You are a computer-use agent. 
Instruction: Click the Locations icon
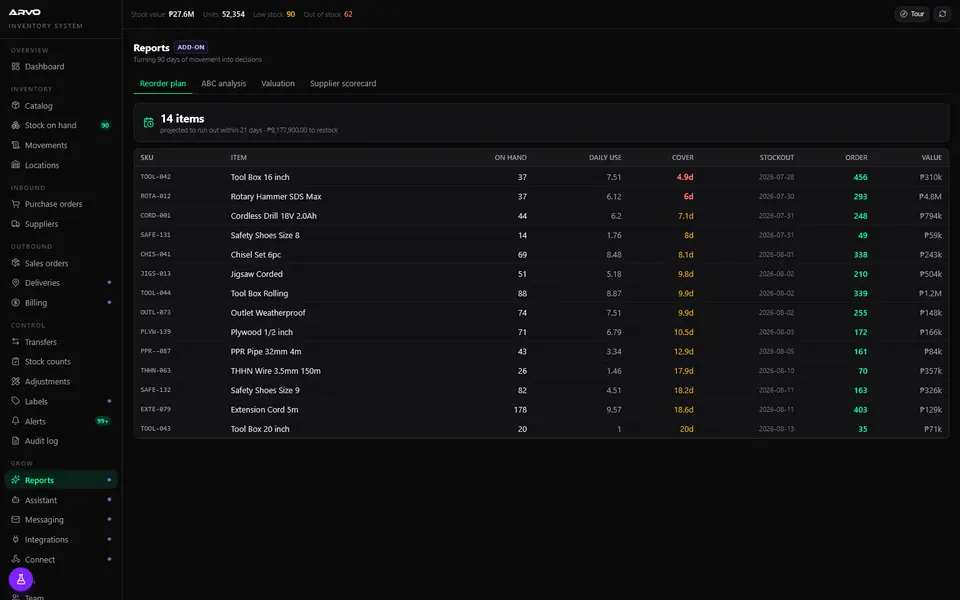pyautogui.click(x=15, y=165)
